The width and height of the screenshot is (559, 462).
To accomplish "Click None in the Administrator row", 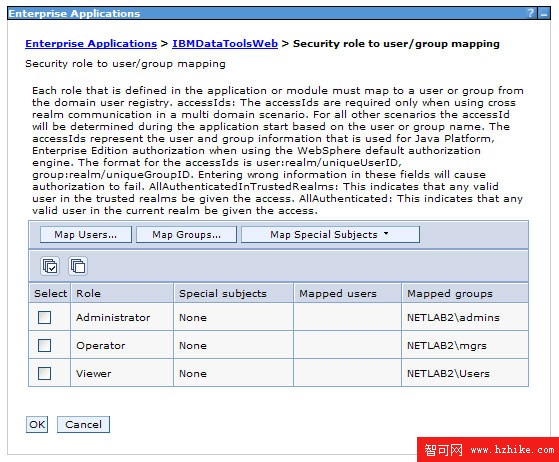I will (x=193, y=317).
